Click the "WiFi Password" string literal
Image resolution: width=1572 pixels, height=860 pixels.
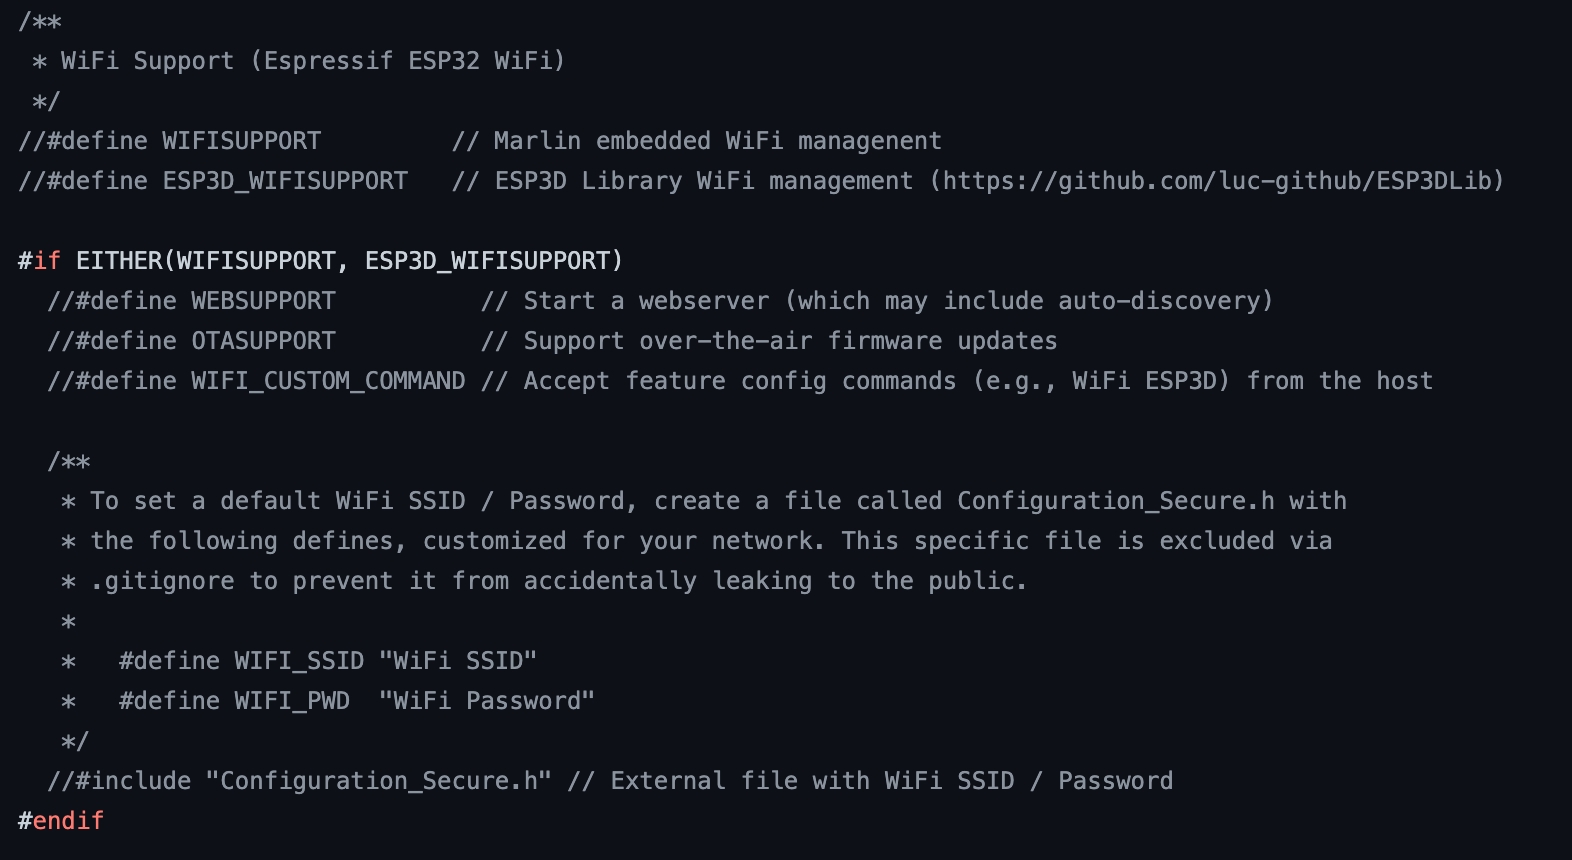pyautogui.click(x=487, y=701)
